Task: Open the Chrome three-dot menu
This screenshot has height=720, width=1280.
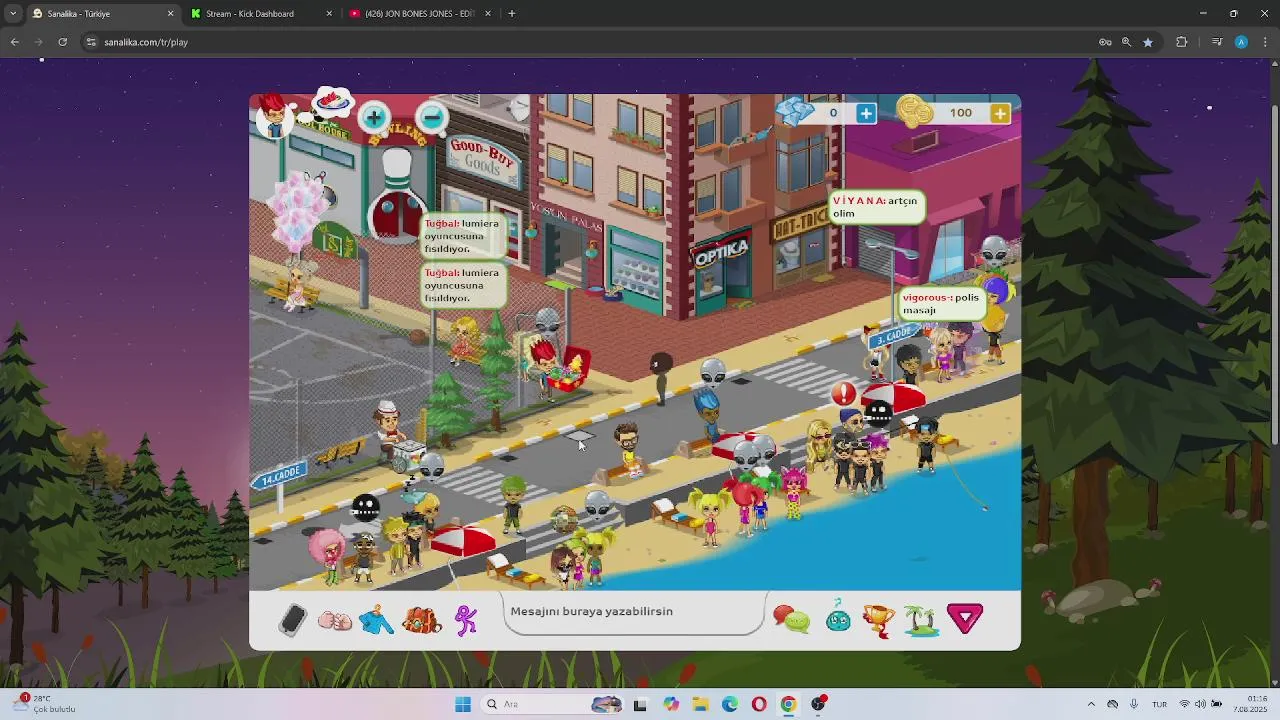Action: (1266, 42)
